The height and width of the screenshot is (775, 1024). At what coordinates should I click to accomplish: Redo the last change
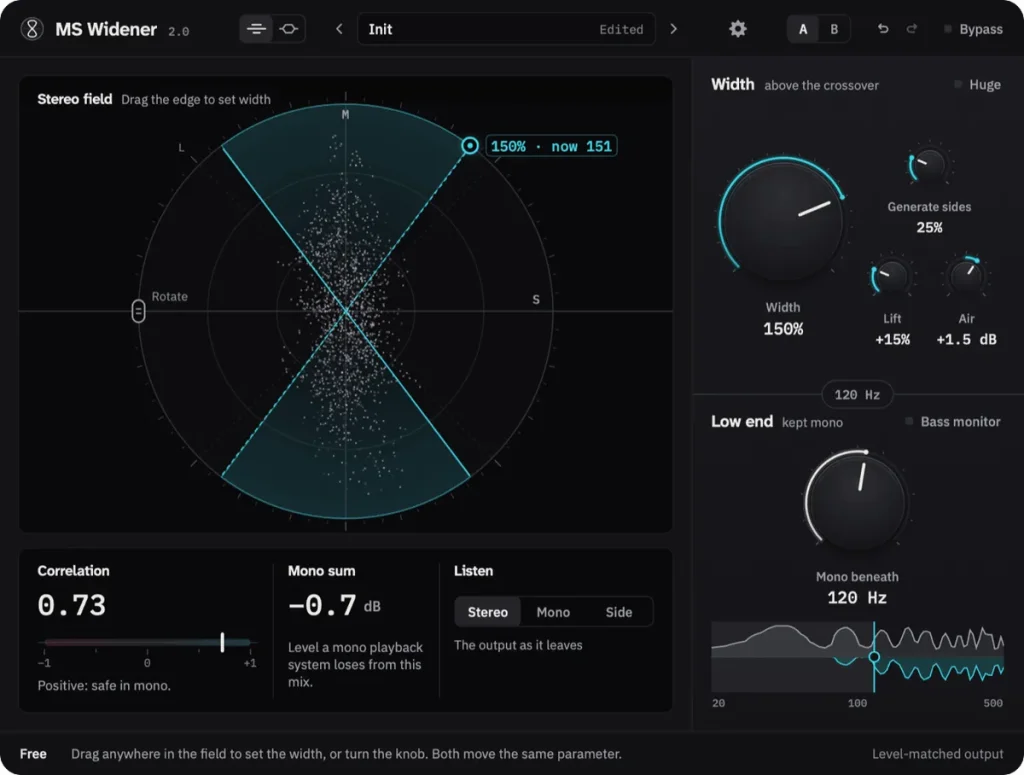(912, 29)
